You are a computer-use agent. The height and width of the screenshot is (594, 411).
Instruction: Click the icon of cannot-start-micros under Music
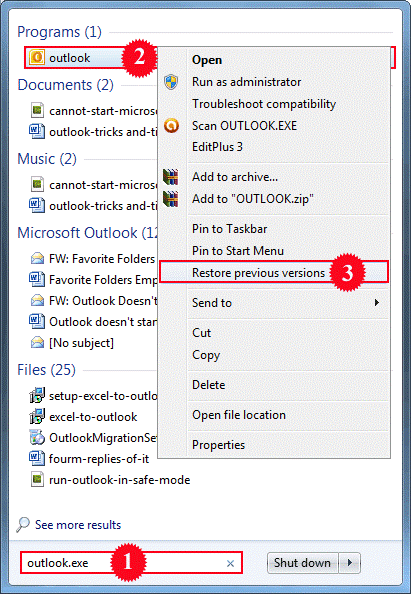(37, 184)
